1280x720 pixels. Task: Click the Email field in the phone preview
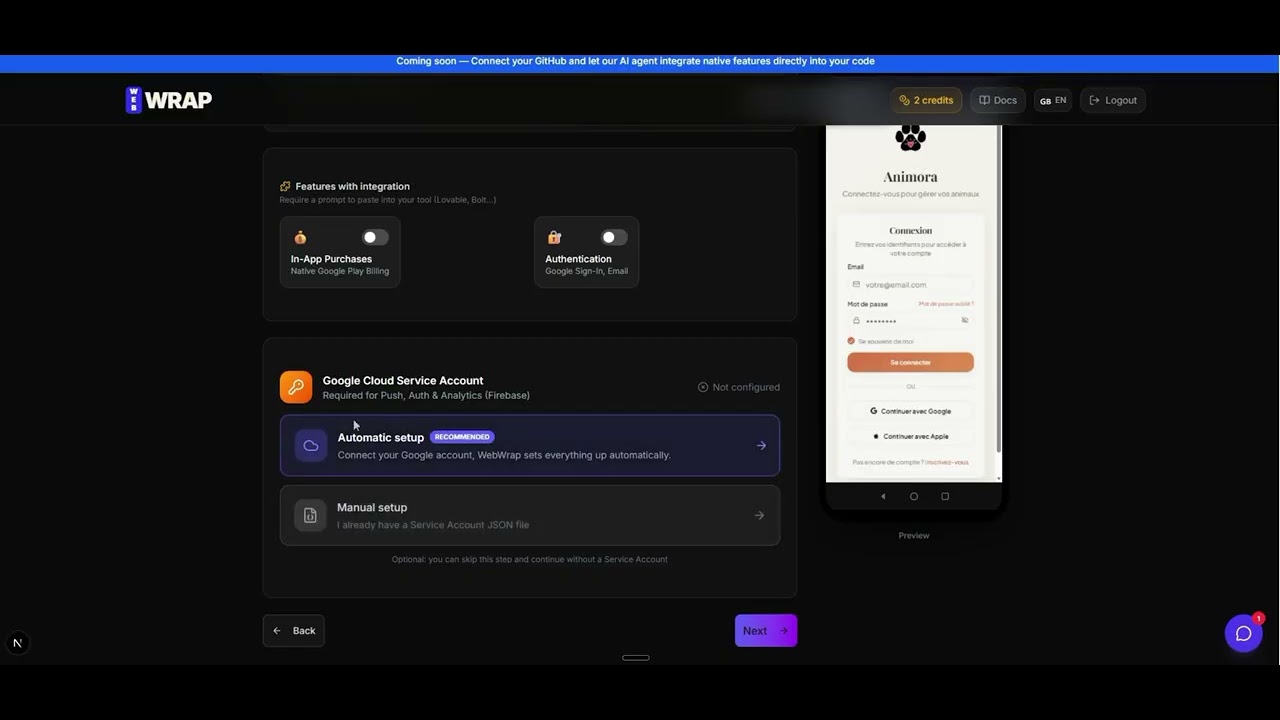(x=910, y=285)
